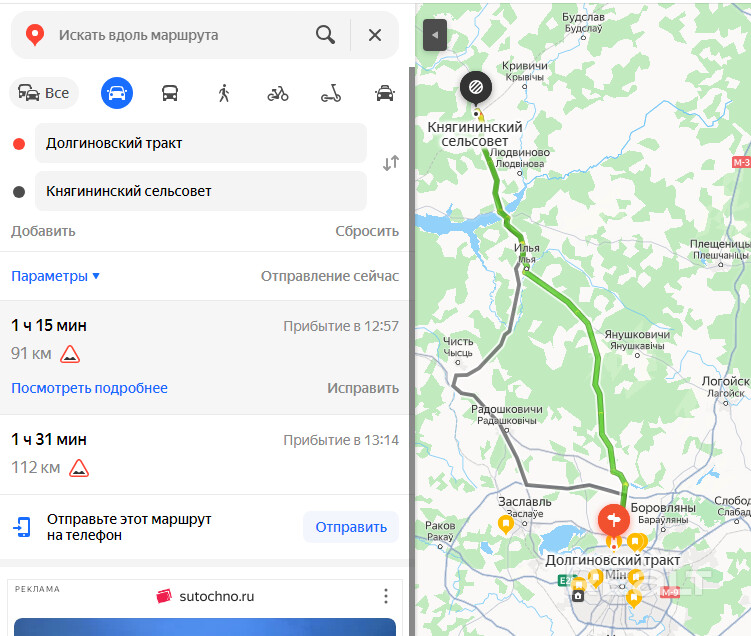Click Добавить to add a waypoint
The image size is (751, 636).
(43, 231)
